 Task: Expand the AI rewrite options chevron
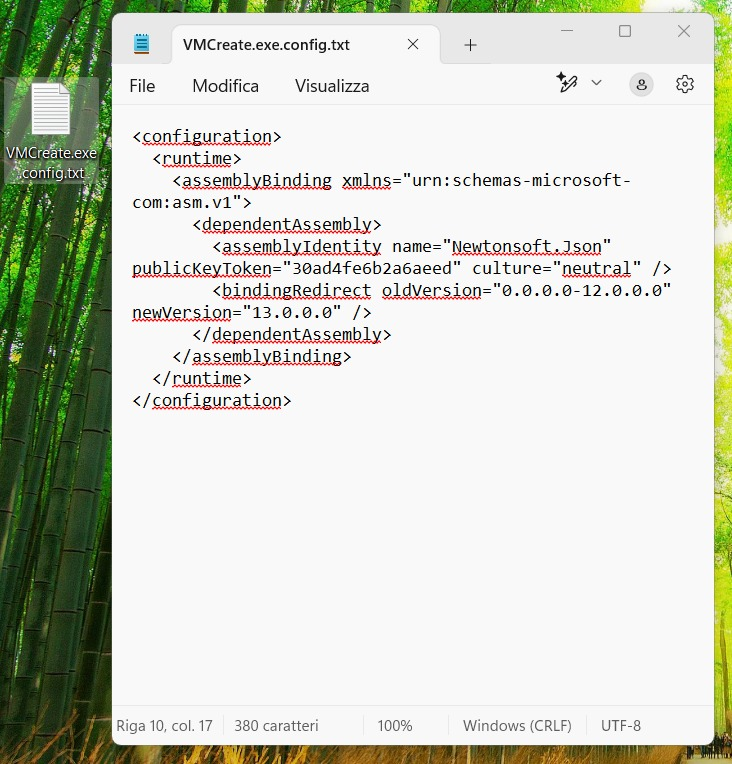[x=596, y=83]
